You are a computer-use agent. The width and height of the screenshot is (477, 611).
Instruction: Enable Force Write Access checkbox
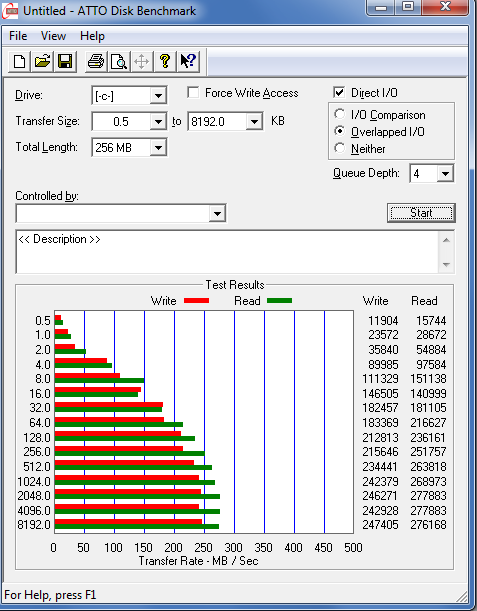193,93
